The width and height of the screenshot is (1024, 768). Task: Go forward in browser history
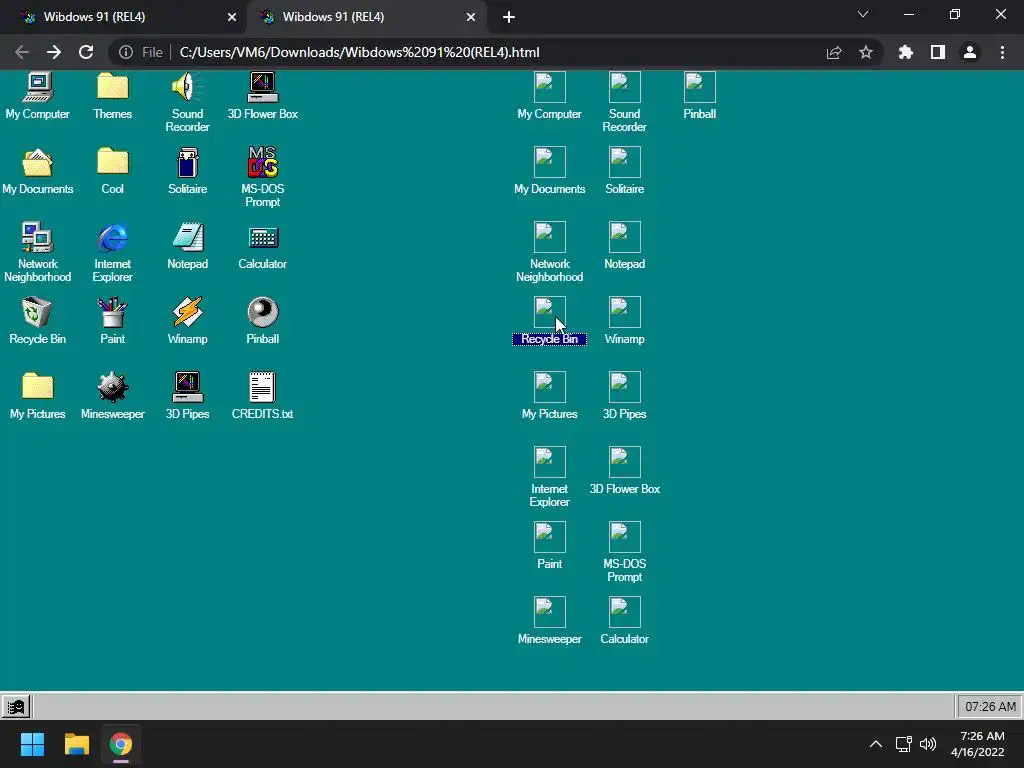(54, 52)
